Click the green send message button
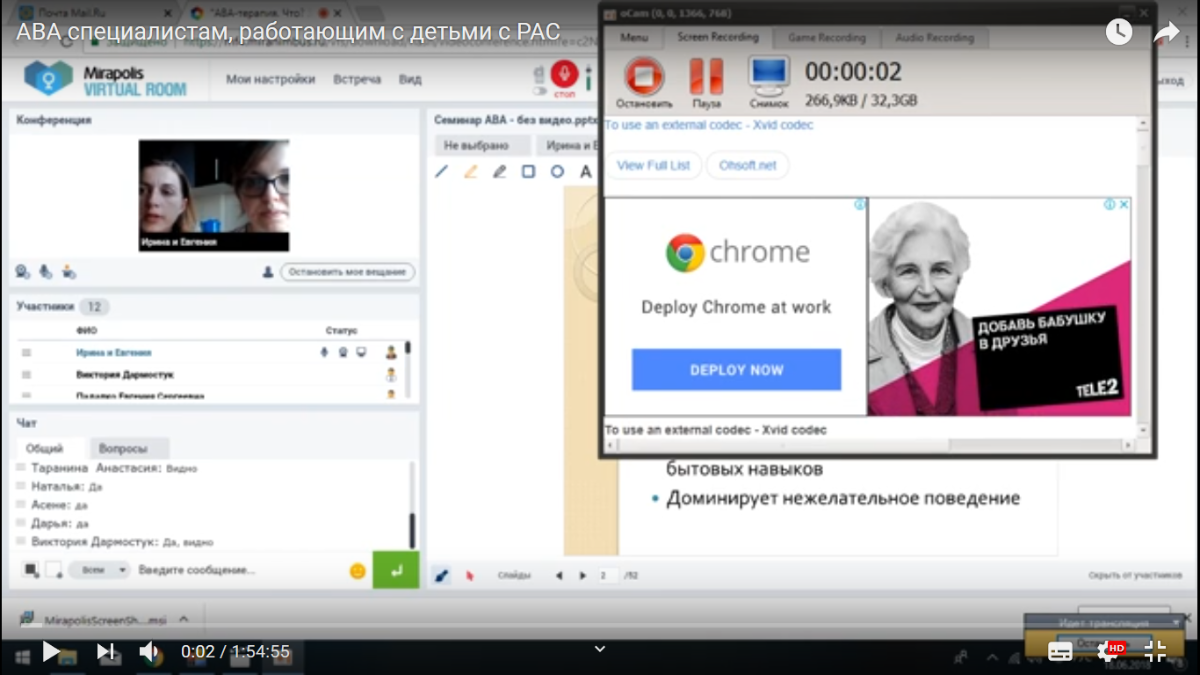This screenshot has width=1200, height=675. click(396, 570)
